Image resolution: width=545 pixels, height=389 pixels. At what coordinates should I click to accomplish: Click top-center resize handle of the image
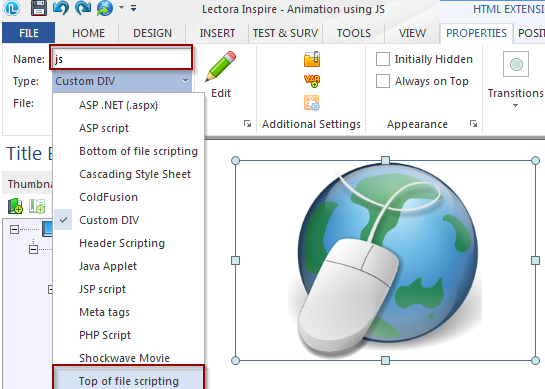click(x=385, y=160)
